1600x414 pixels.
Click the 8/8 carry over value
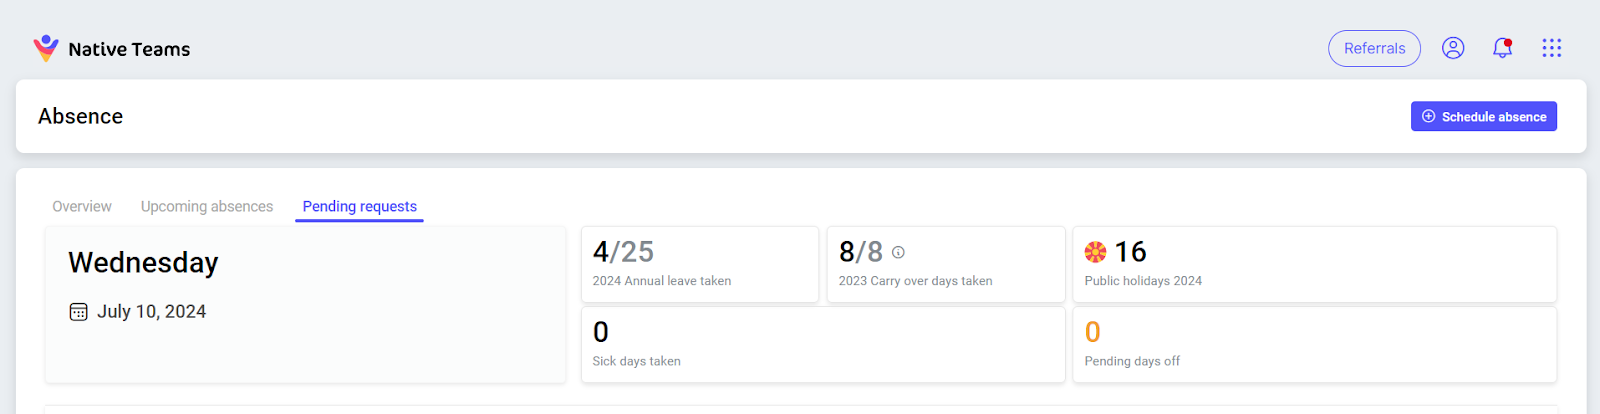(x=861, y=252)
